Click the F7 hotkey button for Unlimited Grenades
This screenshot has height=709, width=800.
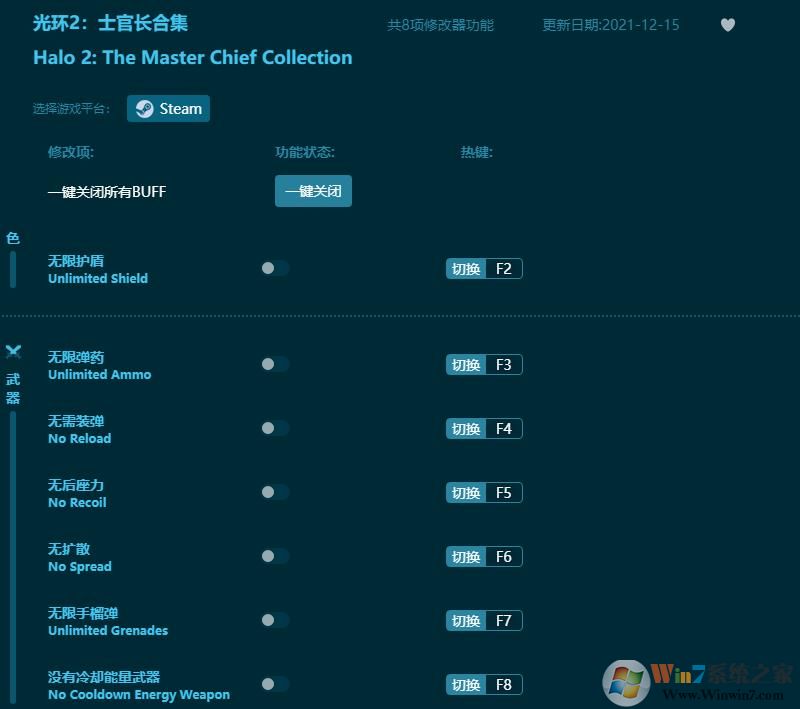click(x=503, y=620)
